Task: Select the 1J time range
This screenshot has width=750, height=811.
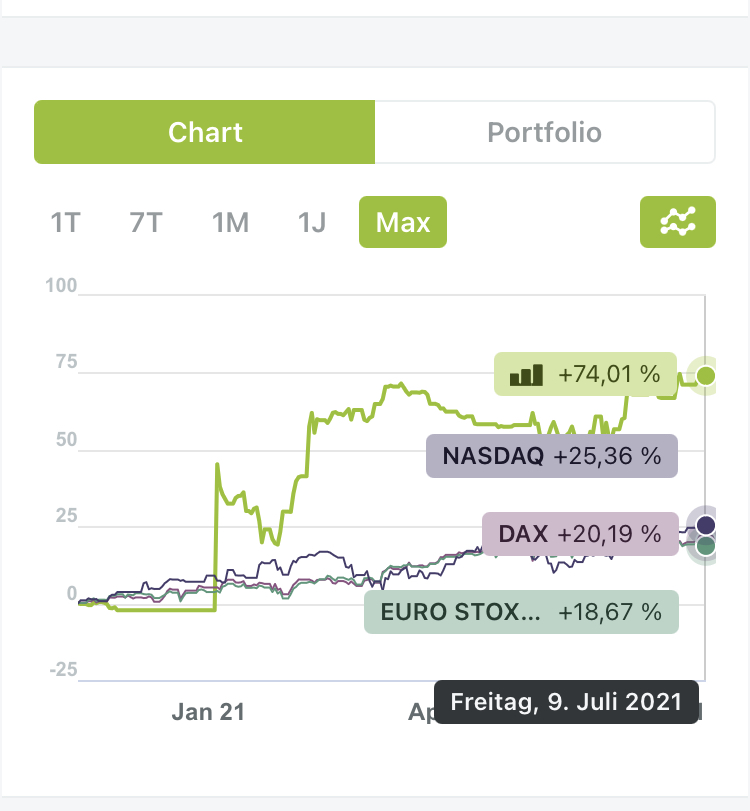Action: tap(312, 222)
